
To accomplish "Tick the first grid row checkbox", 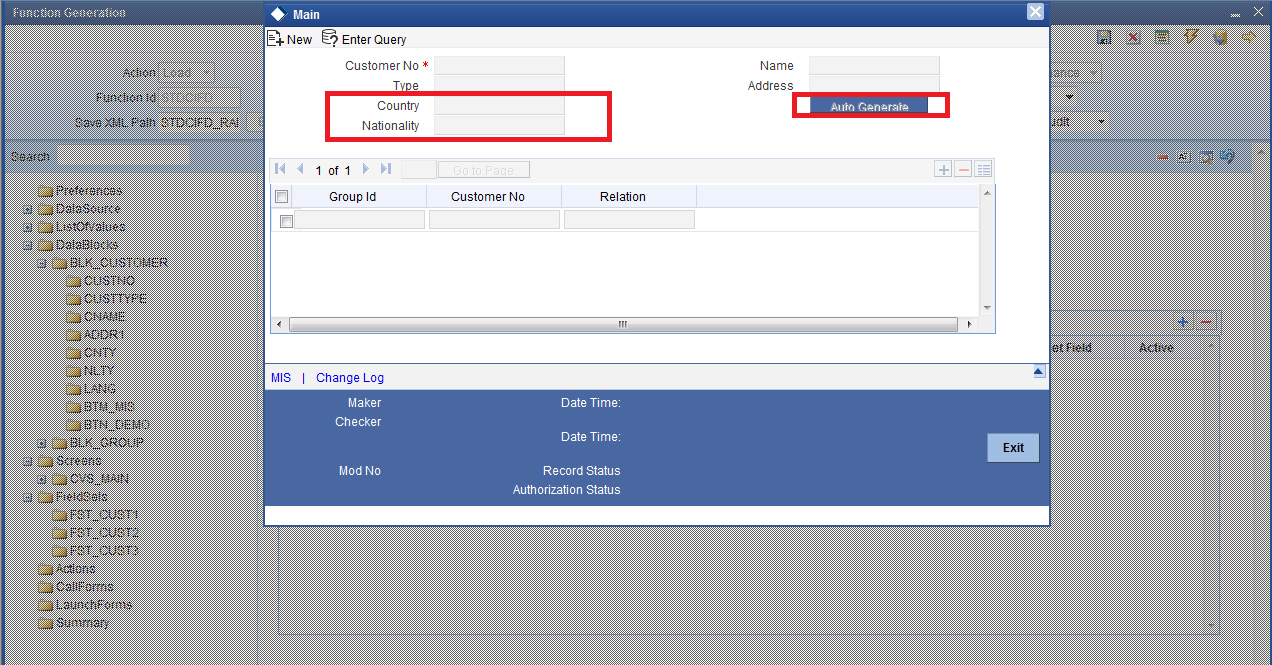I will (x=287, y=221).
